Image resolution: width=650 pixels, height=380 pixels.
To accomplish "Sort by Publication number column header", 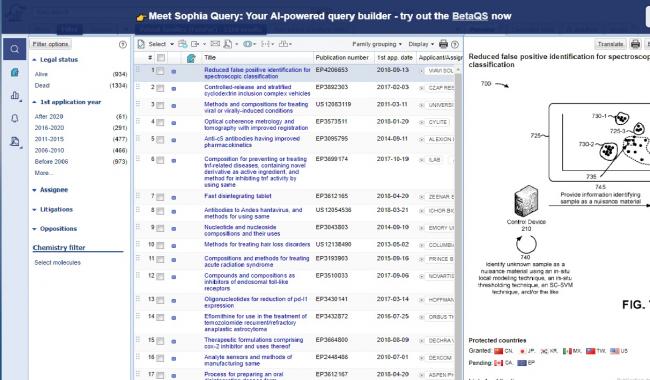I will tap(342, 58).
